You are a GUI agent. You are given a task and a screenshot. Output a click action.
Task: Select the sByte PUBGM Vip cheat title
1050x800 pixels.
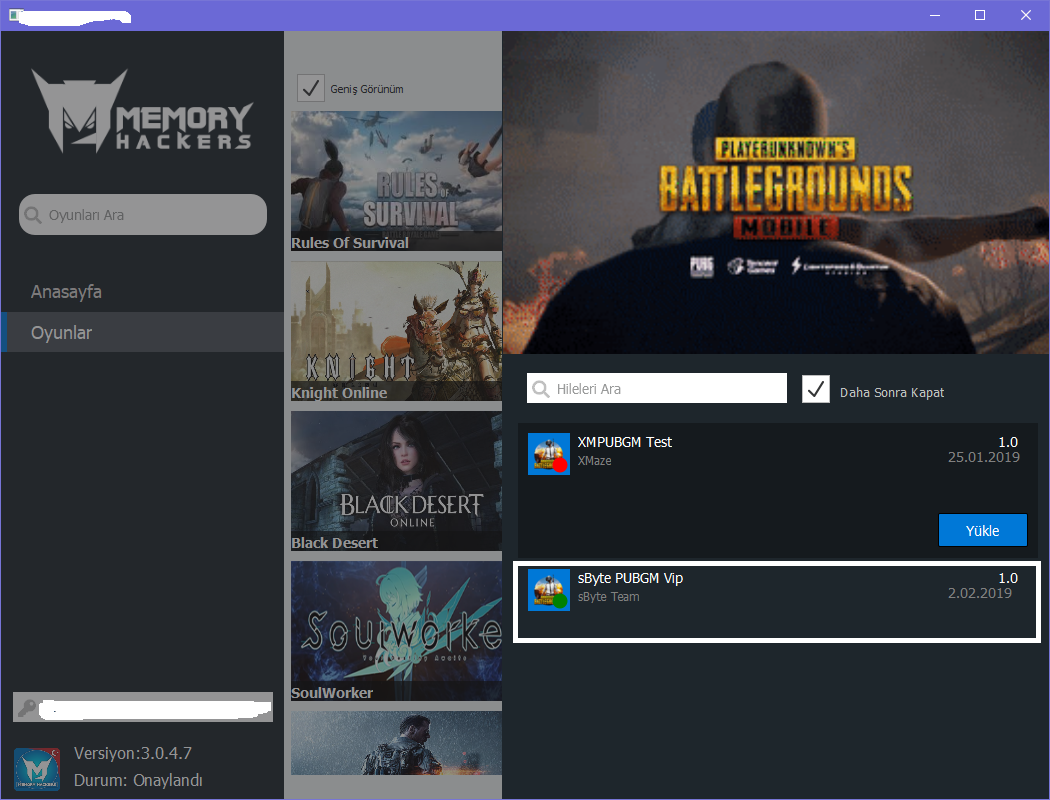coord(630,578)
